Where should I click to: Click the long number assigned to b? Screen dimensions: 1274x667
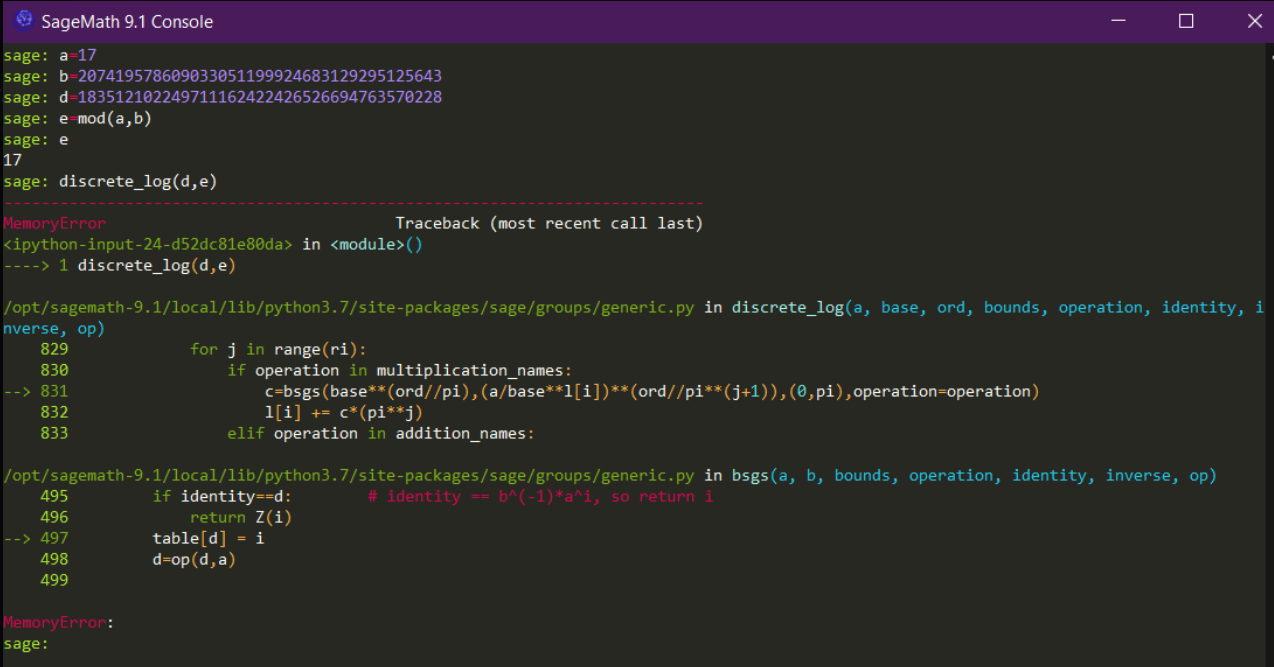click(x=260, y=76)
